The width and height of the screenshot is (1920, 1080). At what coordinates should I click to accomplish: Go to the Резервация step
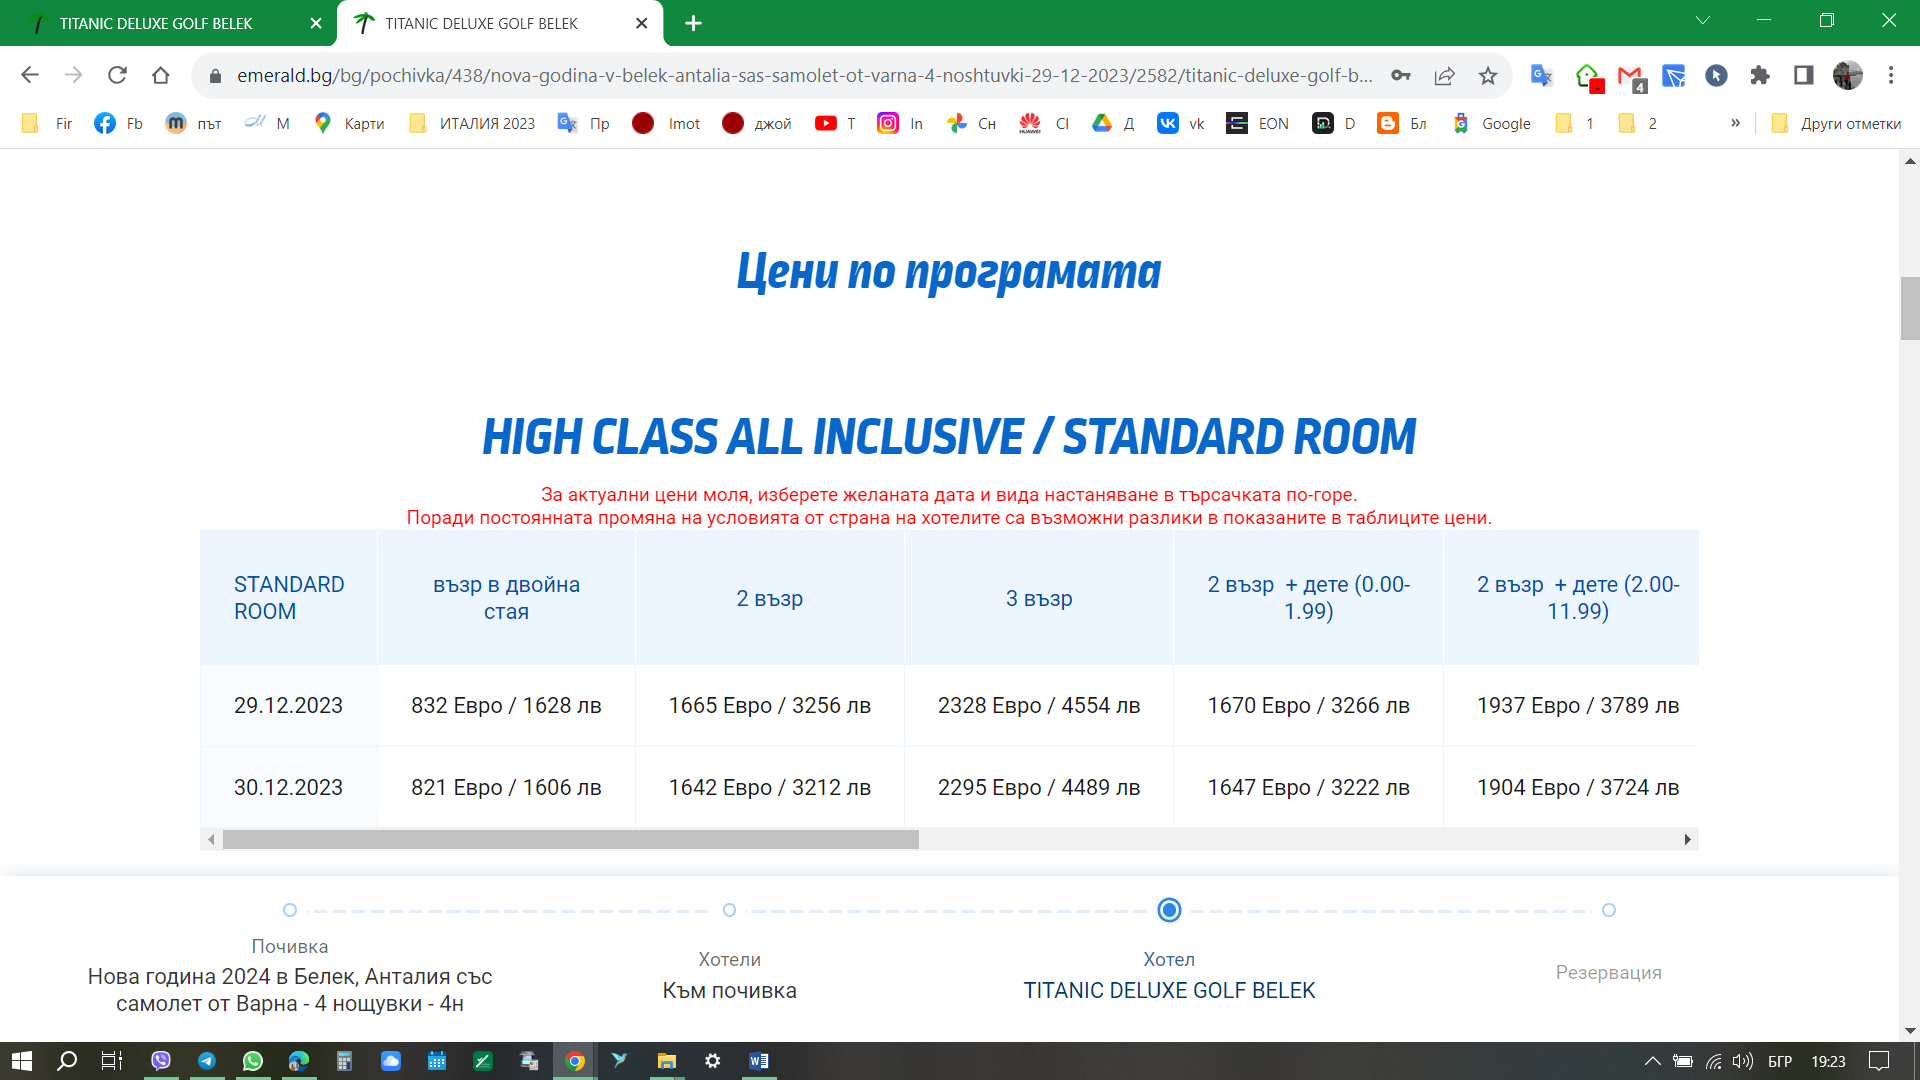(1608, 973)
